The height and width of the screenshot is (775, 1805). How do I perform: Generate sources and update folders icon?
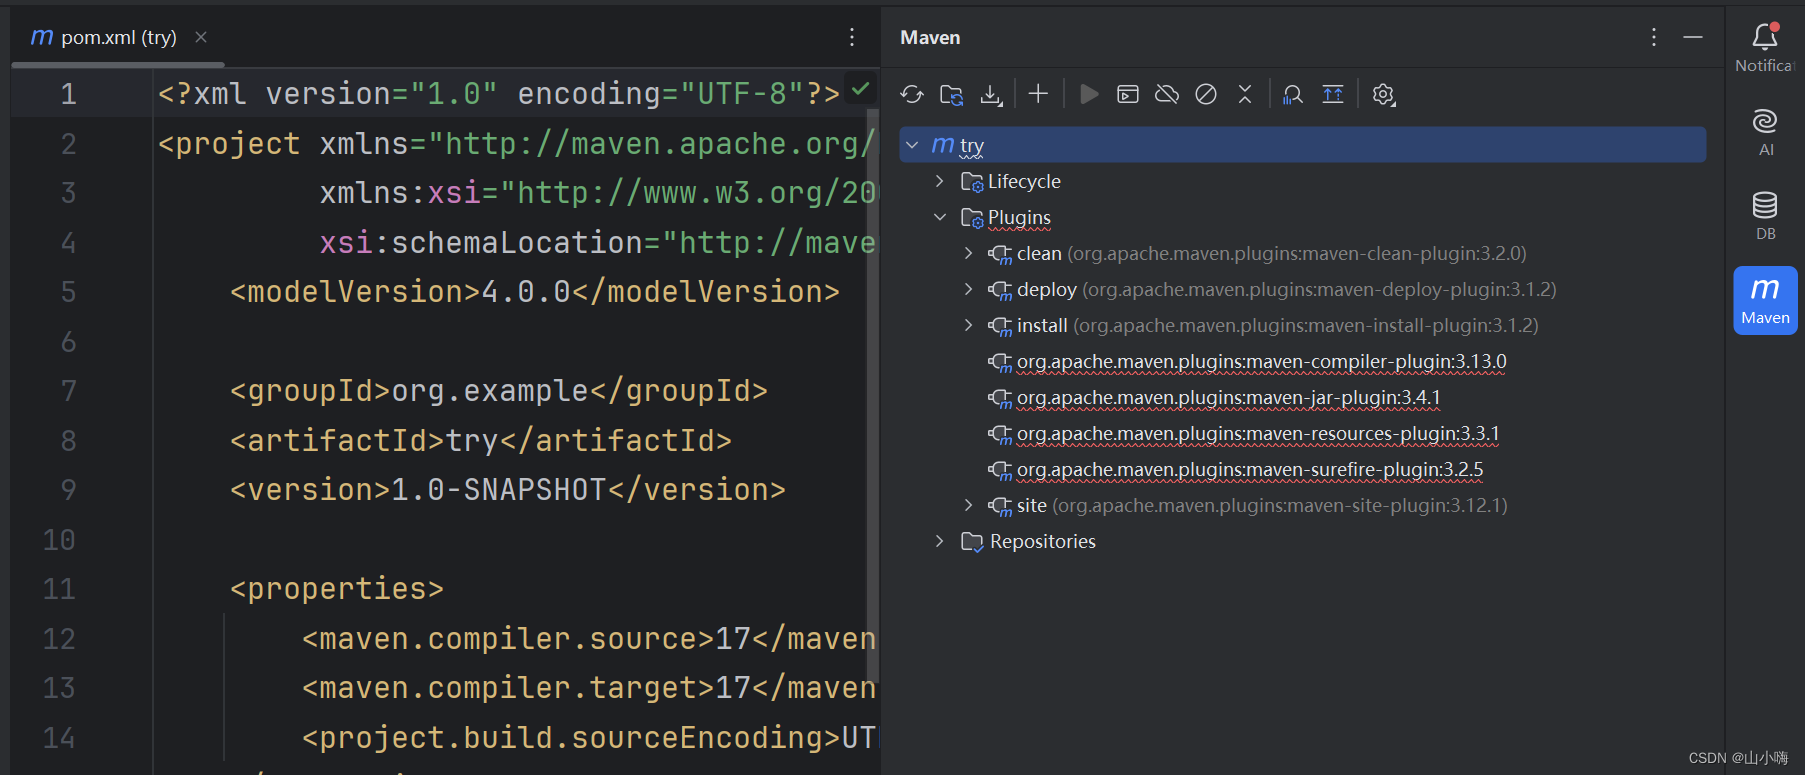(x=951, y=94)
